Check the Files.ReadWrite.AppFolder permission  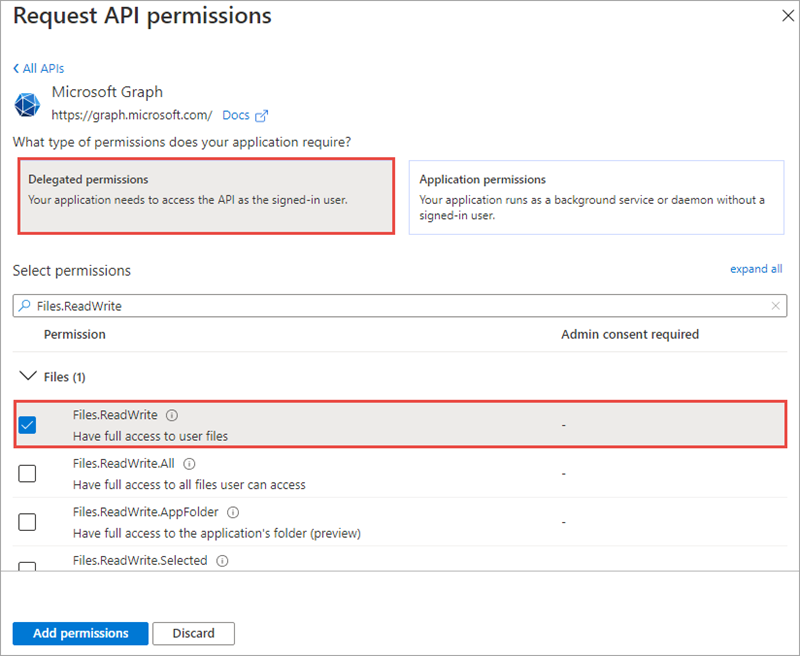[x=27, y=522]
